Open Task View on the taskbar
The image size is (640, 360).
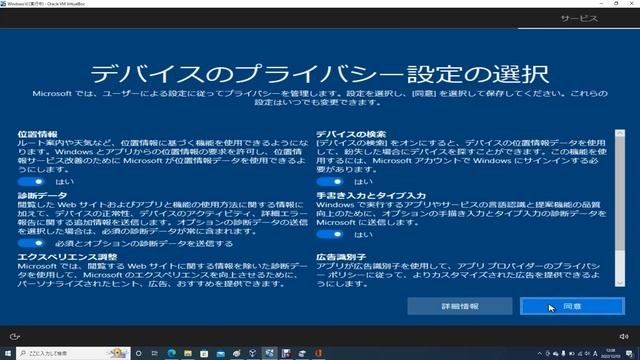(x=155, y=353)
